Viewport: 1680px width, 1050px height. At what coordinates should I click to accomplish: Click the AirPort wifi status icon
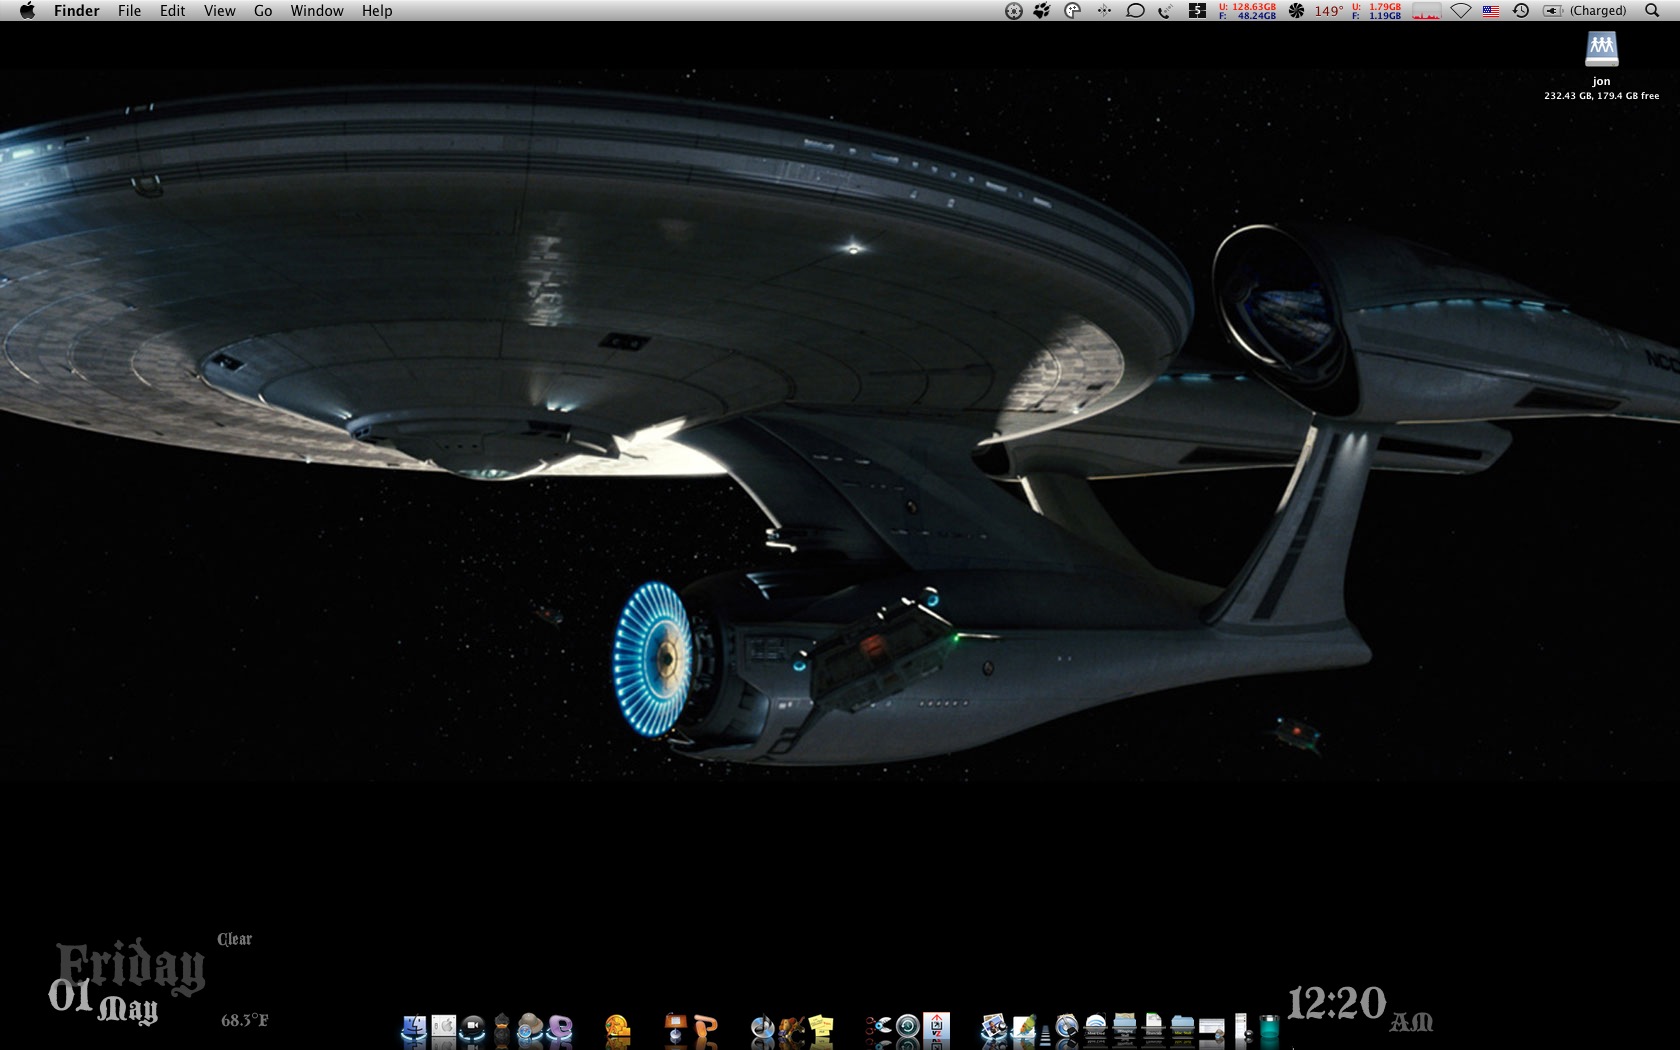pyautogui.click(x=1461, y=11)
